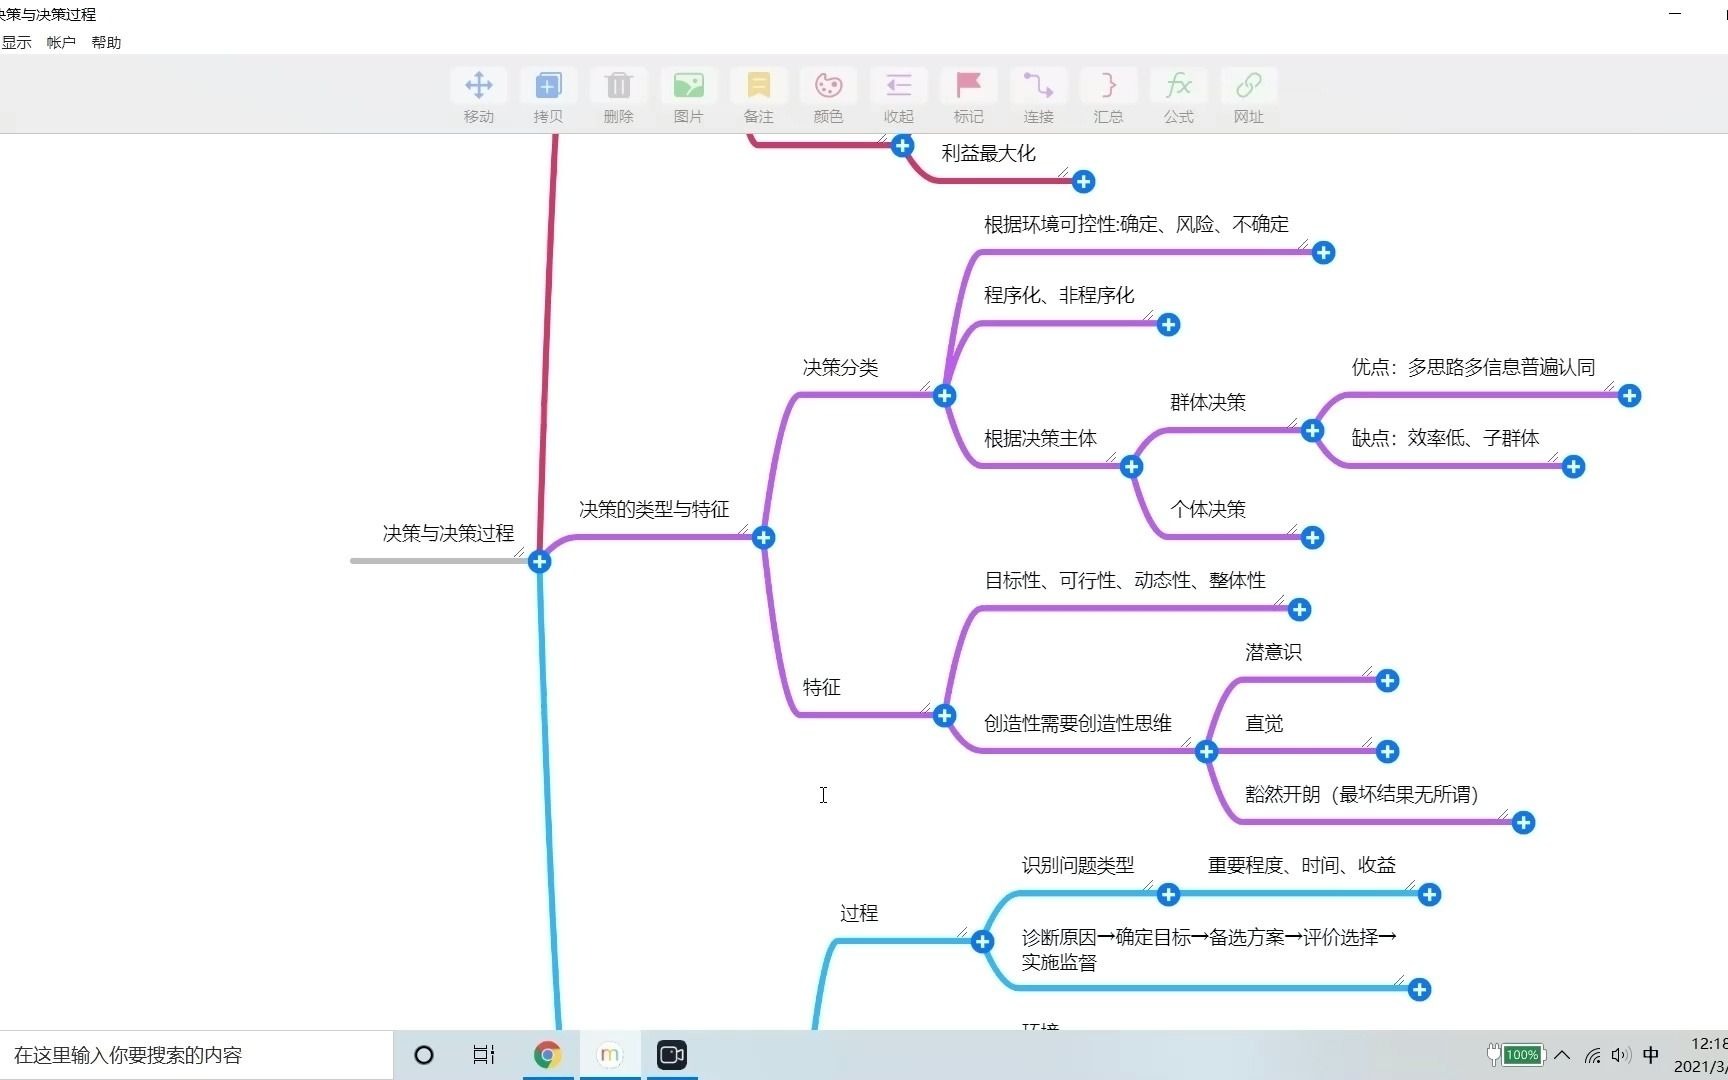This screenshot has height=1080, width=1728.
Task: Toggle the 根据决策主体 plus node
Action: (1131, 467)
